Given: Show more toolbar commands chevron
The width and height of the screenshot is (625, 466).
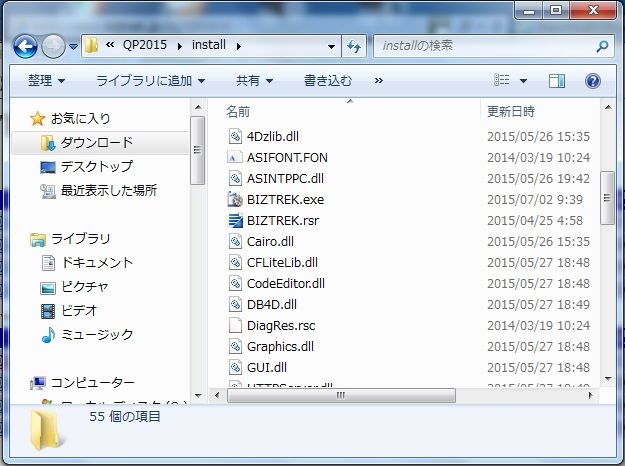Looking at the screenshot, I should pos(379,81).
